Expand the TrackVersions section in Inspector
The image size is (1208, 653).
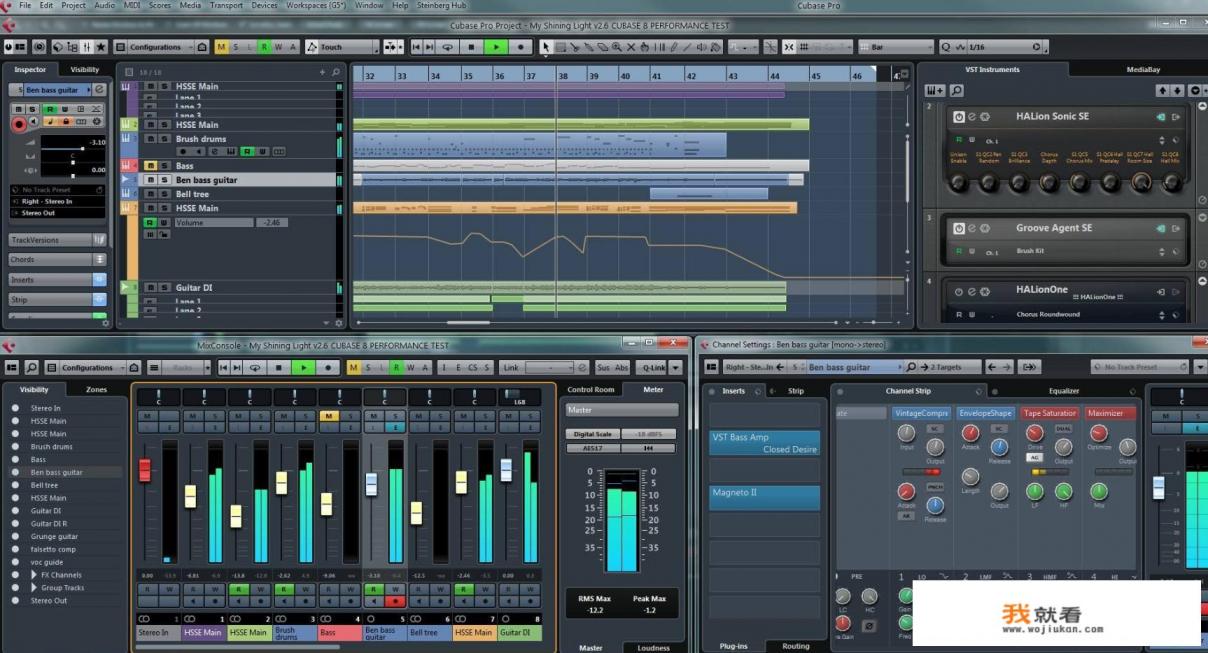(57, 240)
